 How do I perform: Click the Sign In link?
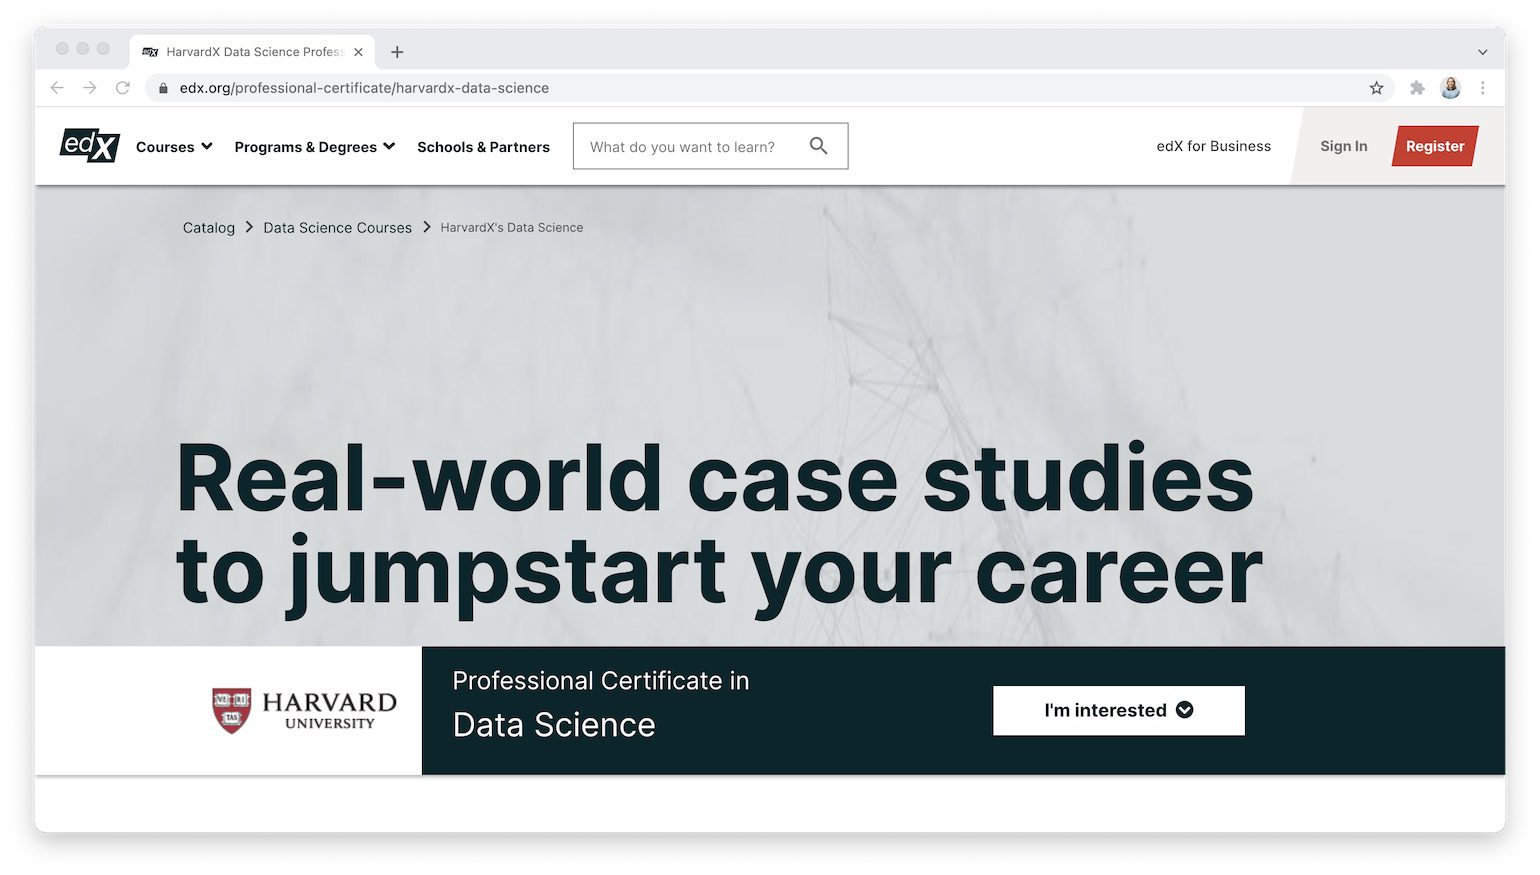[1343, 146]
